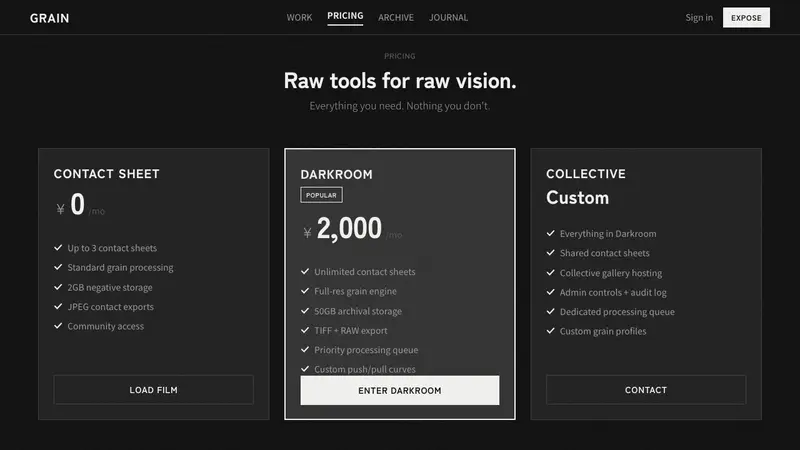Image resolution: width=800 pixels, height=450 pixels.
Task: Click the 2,000 price figure
Action: click(x=349, y=228)
